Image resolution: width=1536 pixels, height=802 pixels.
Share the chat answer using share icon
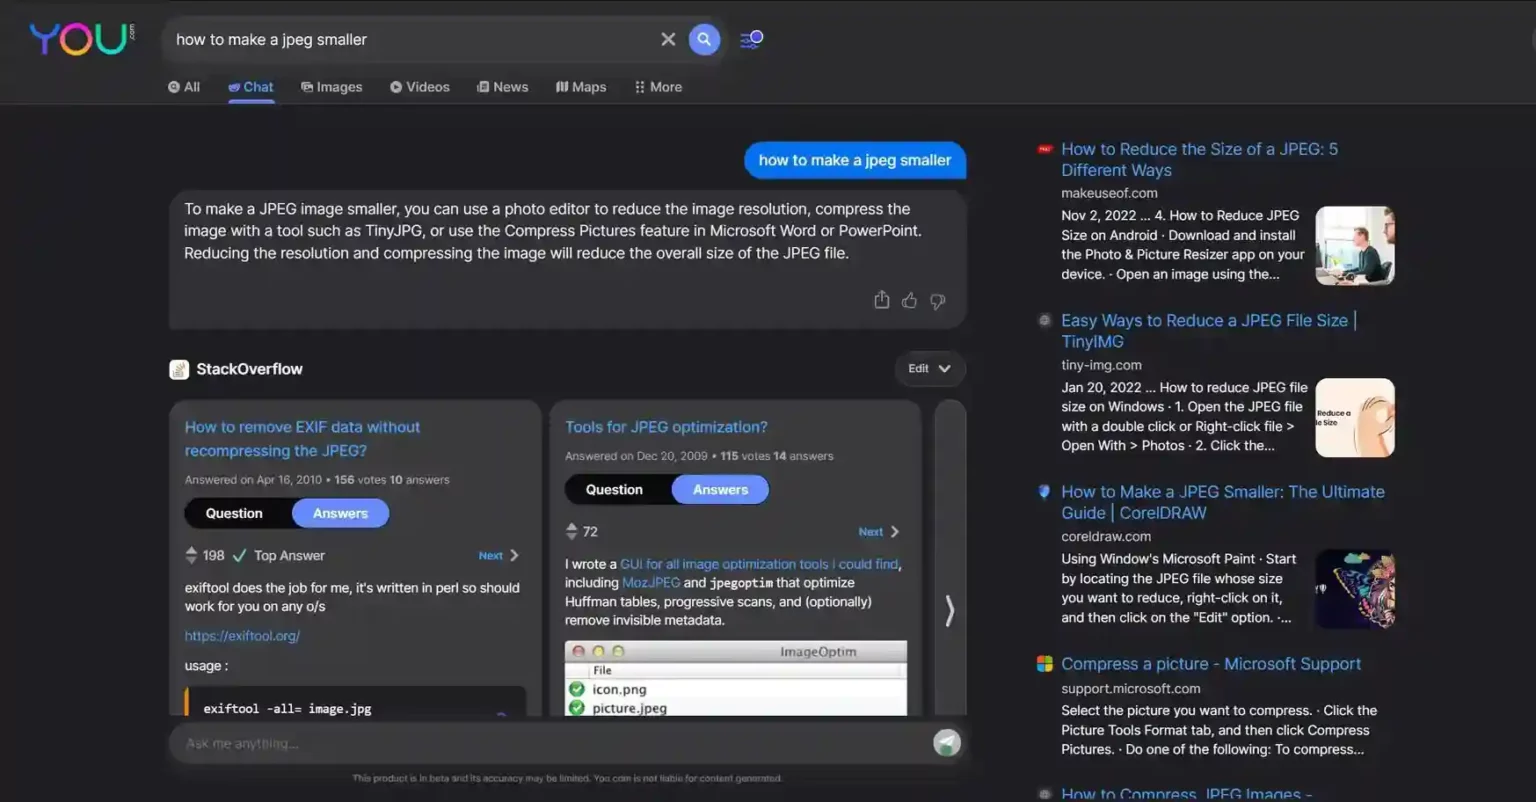[881, 300]
